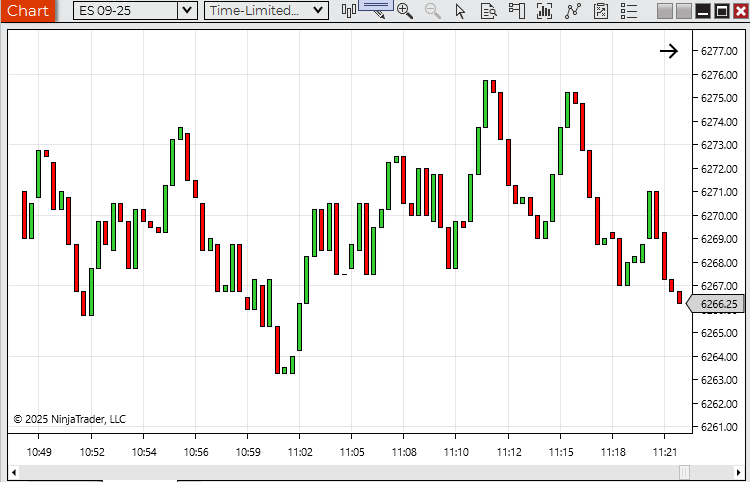Image resolution: width=750 pixels, height=482 pixels.
Task: Open the Properties list icon
Action: (x=628, y=11)
